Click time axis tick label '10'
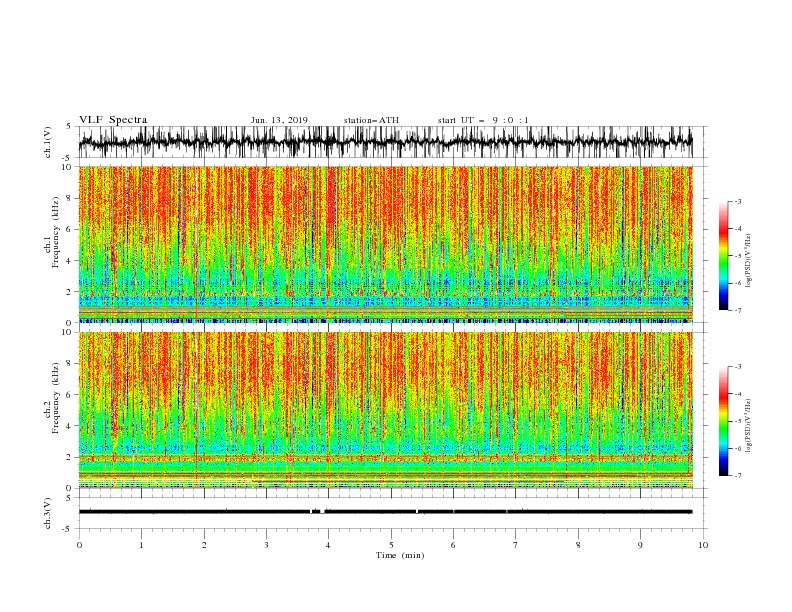The image size is (792, 612). 703,545
